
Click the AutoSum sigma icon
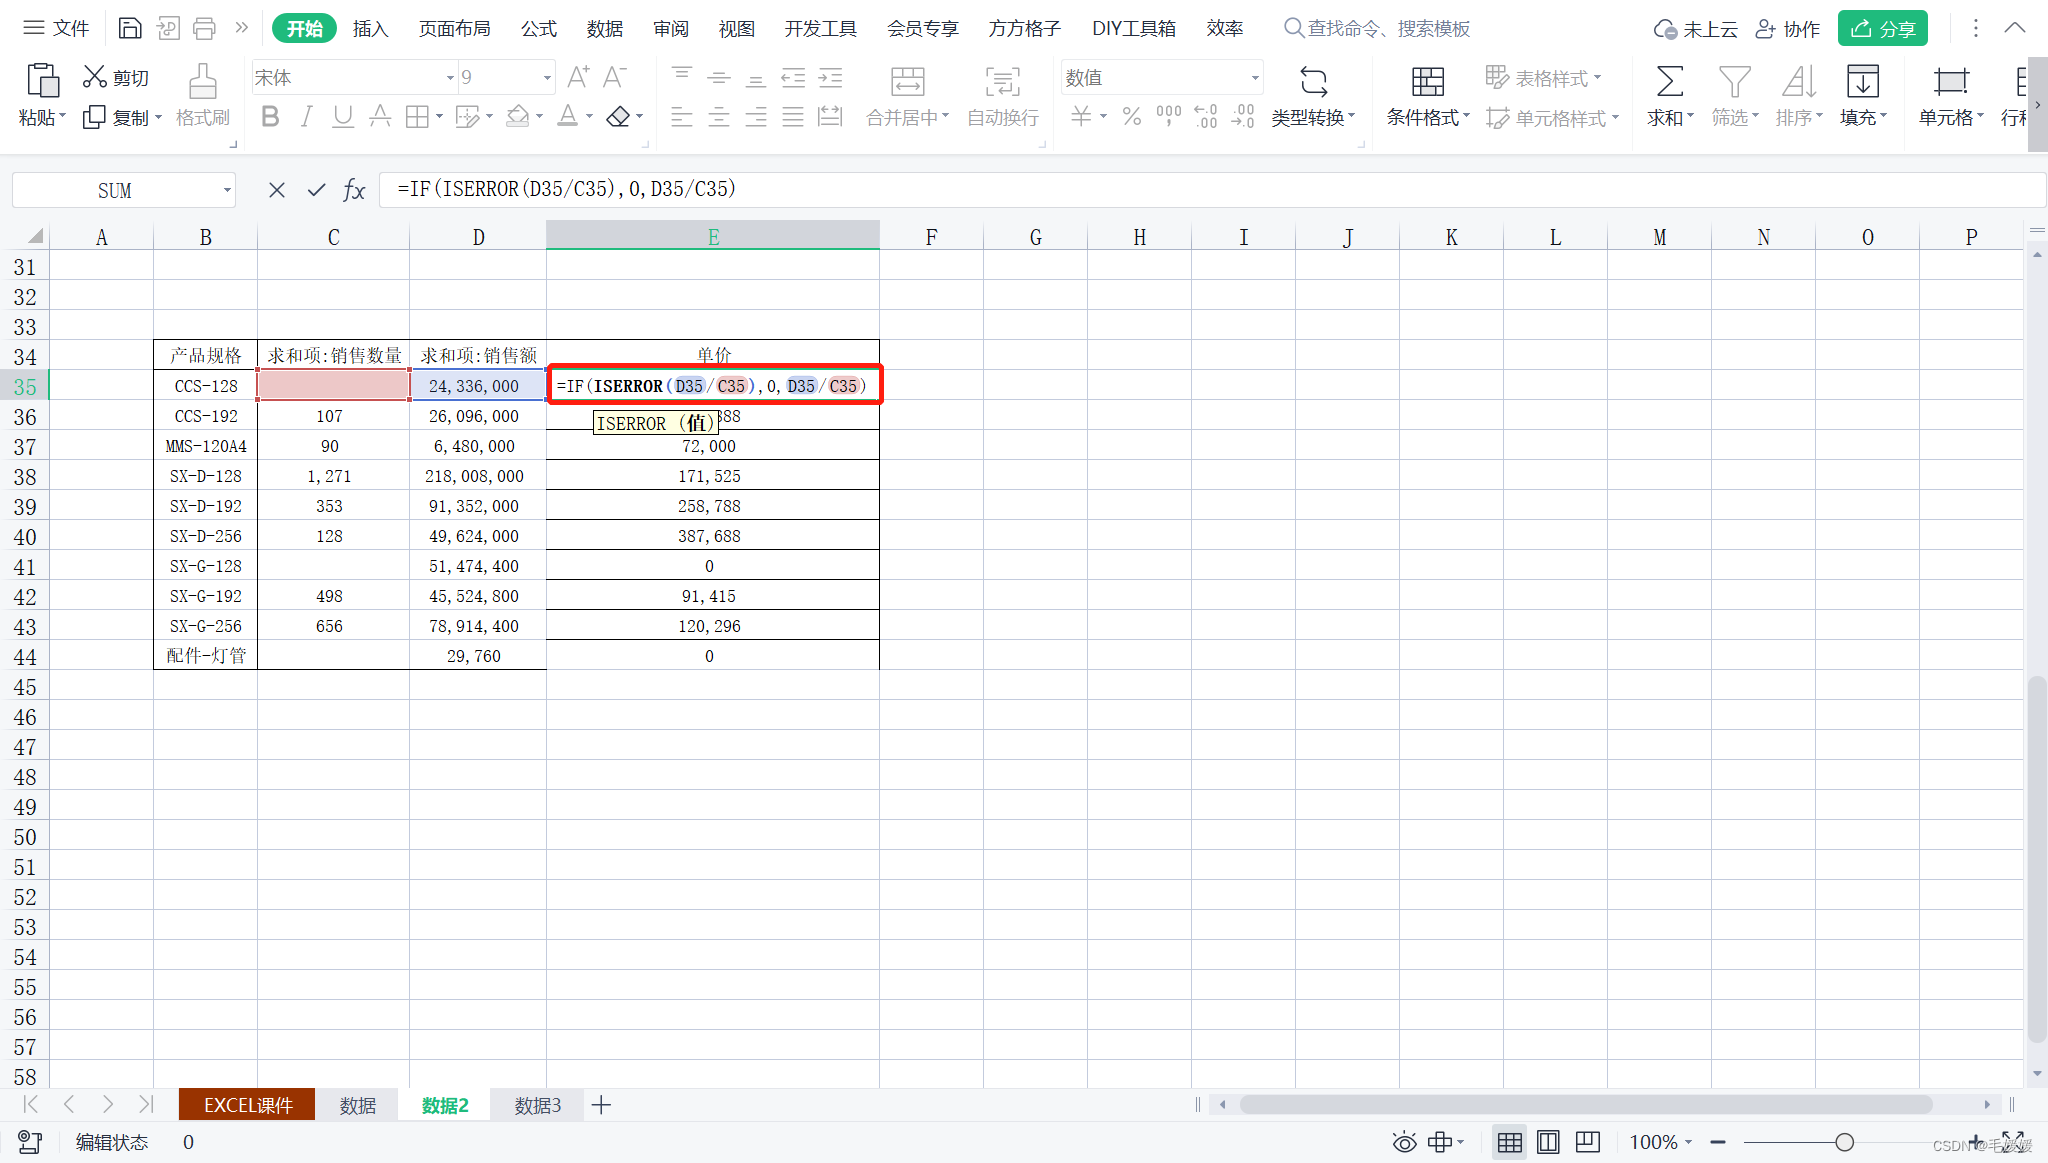[x=1669, y=80]
